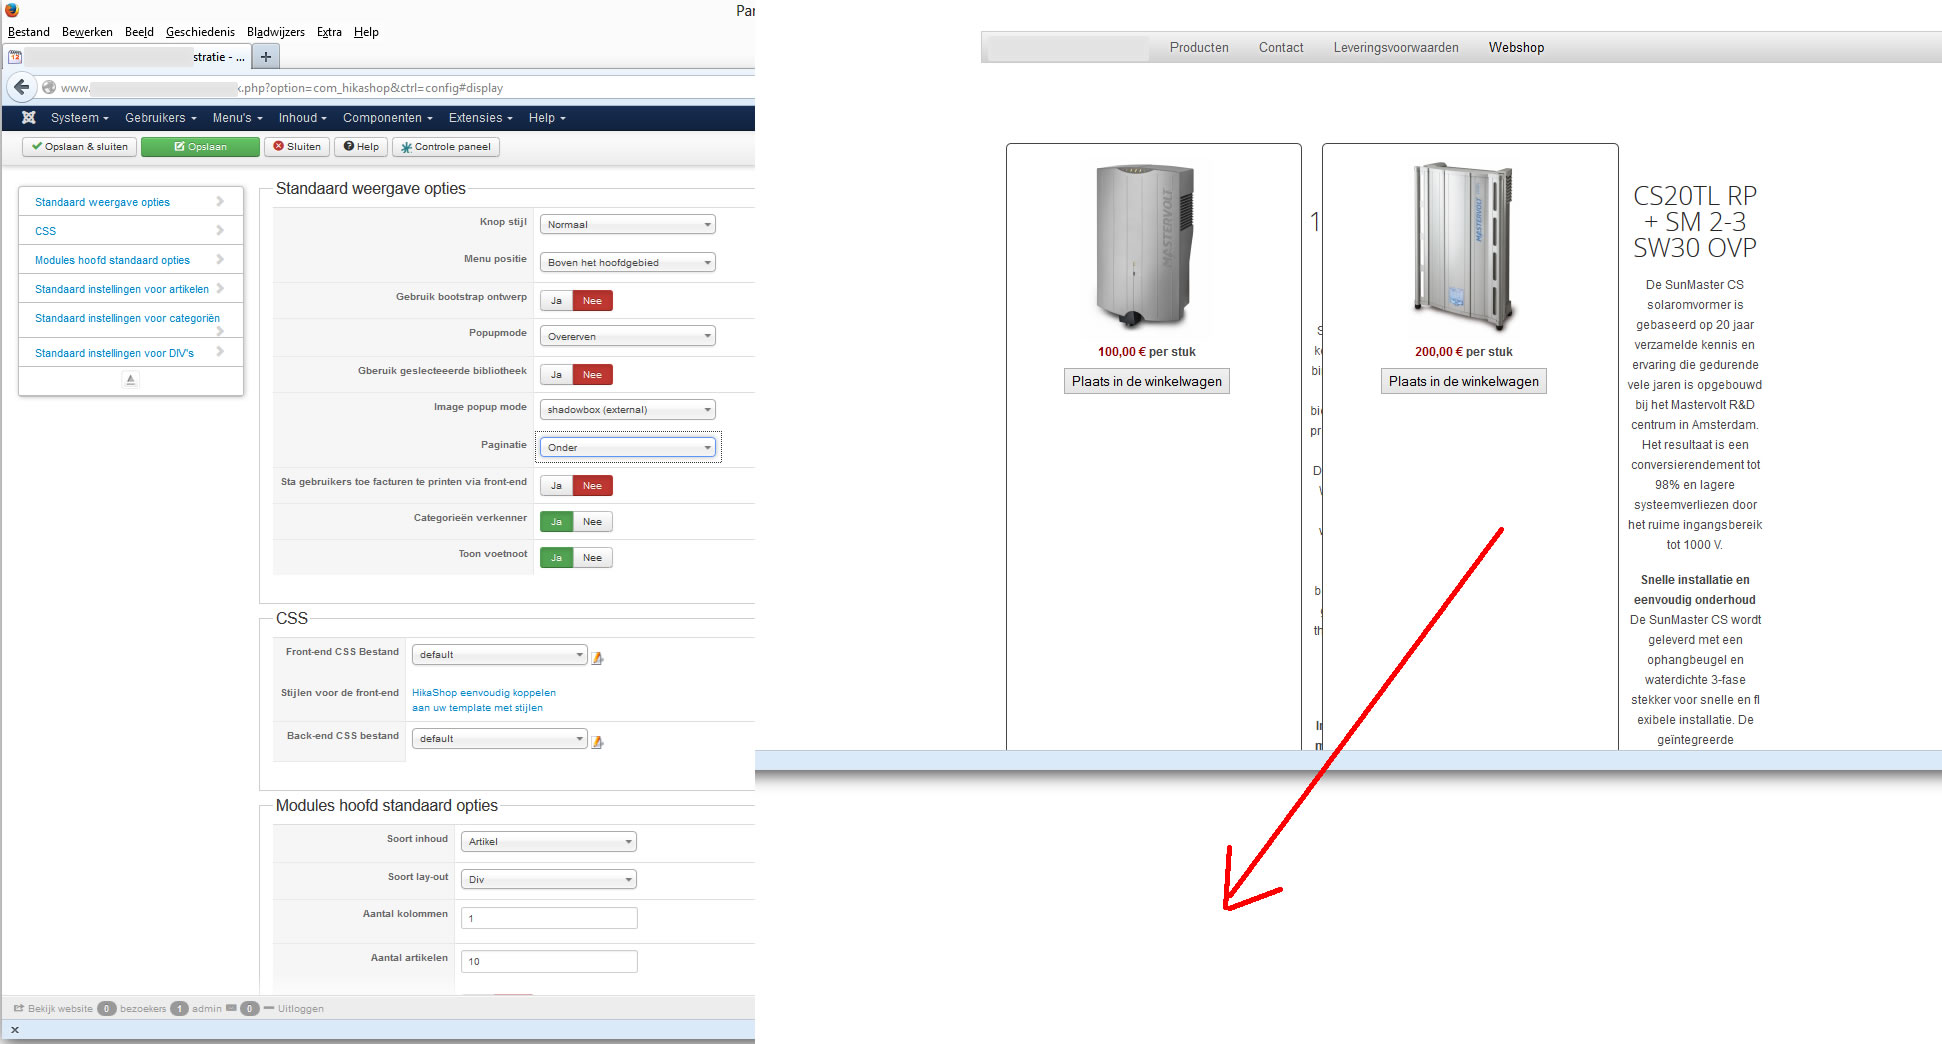Click the browser address bar URL
The width and height of the screenshot is (1942, 1044).
pyautogui.click(x=400, y=88)
